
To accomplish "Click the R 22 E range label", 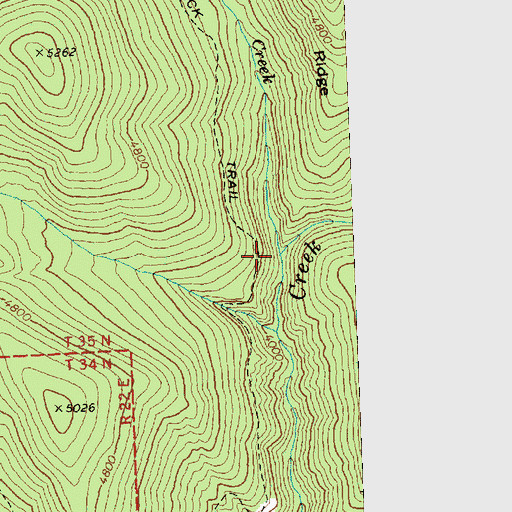I will coord(126,401).
